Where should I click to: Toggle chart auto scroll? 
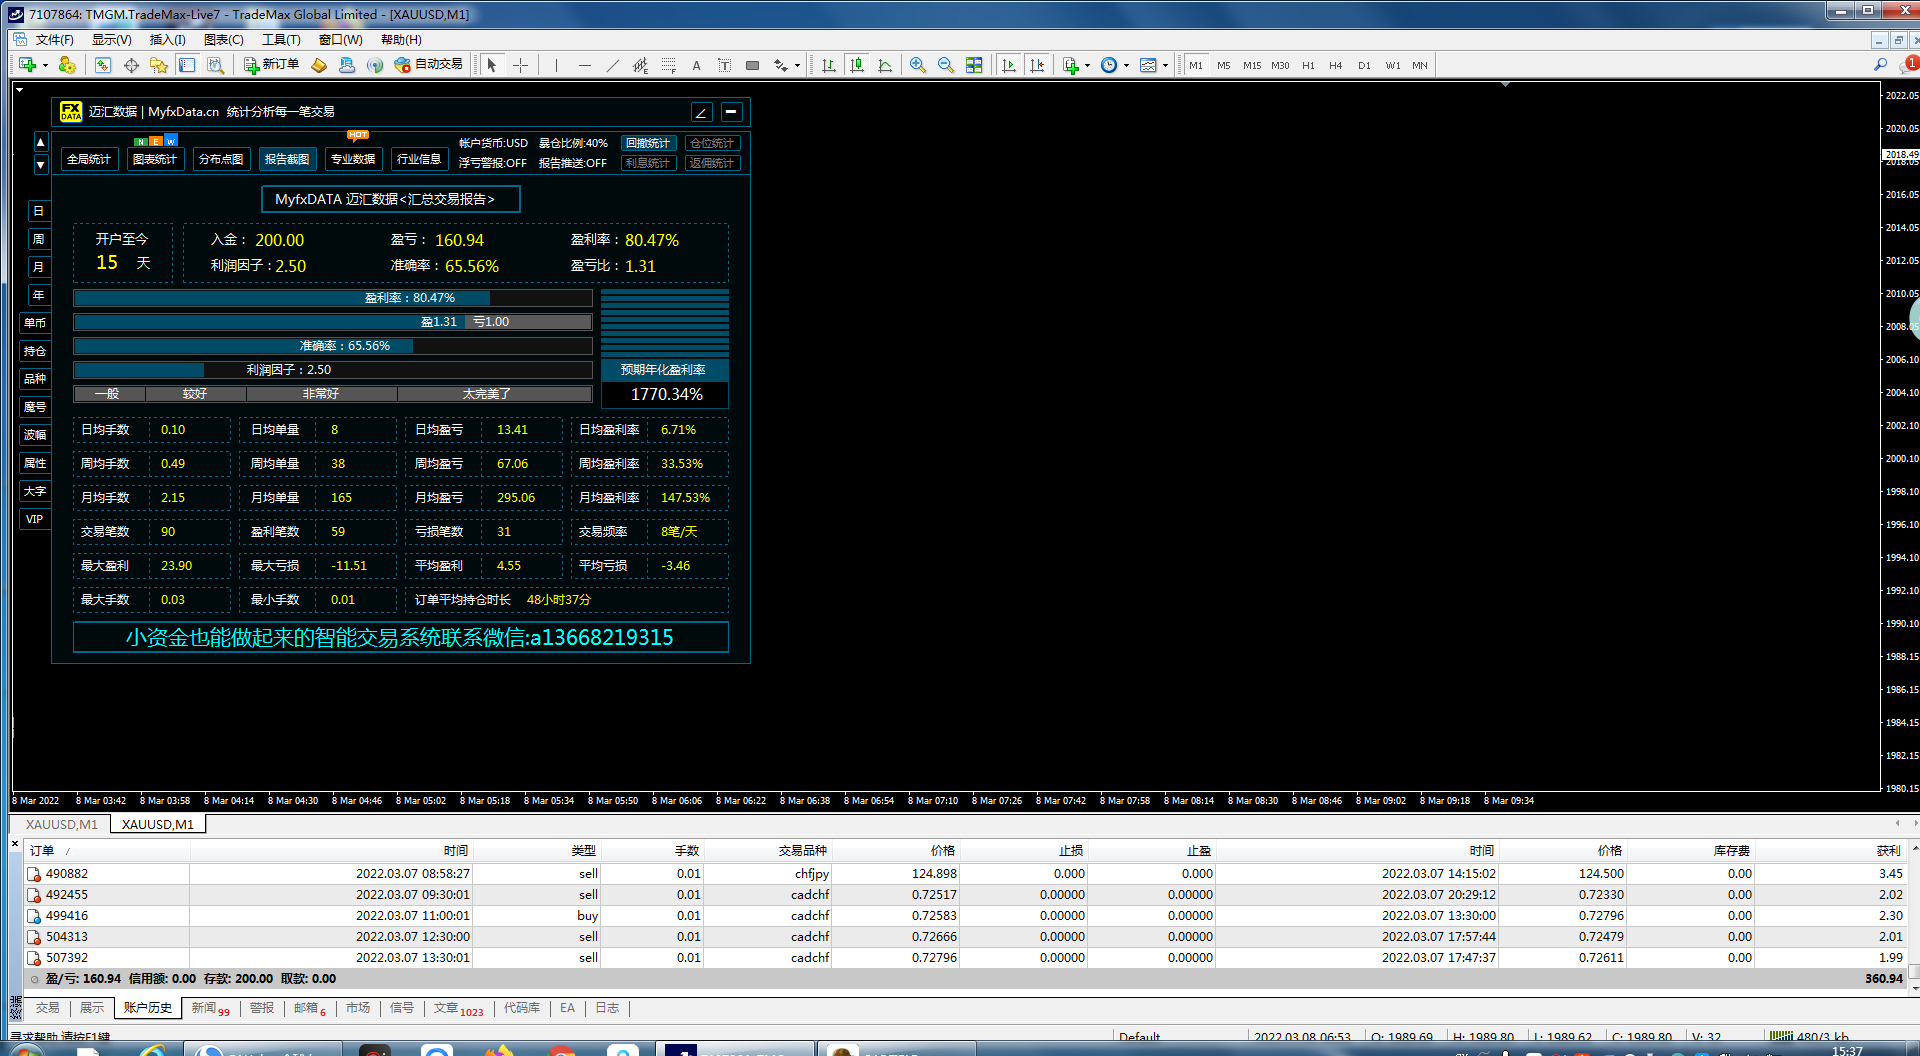[1009, 65]
